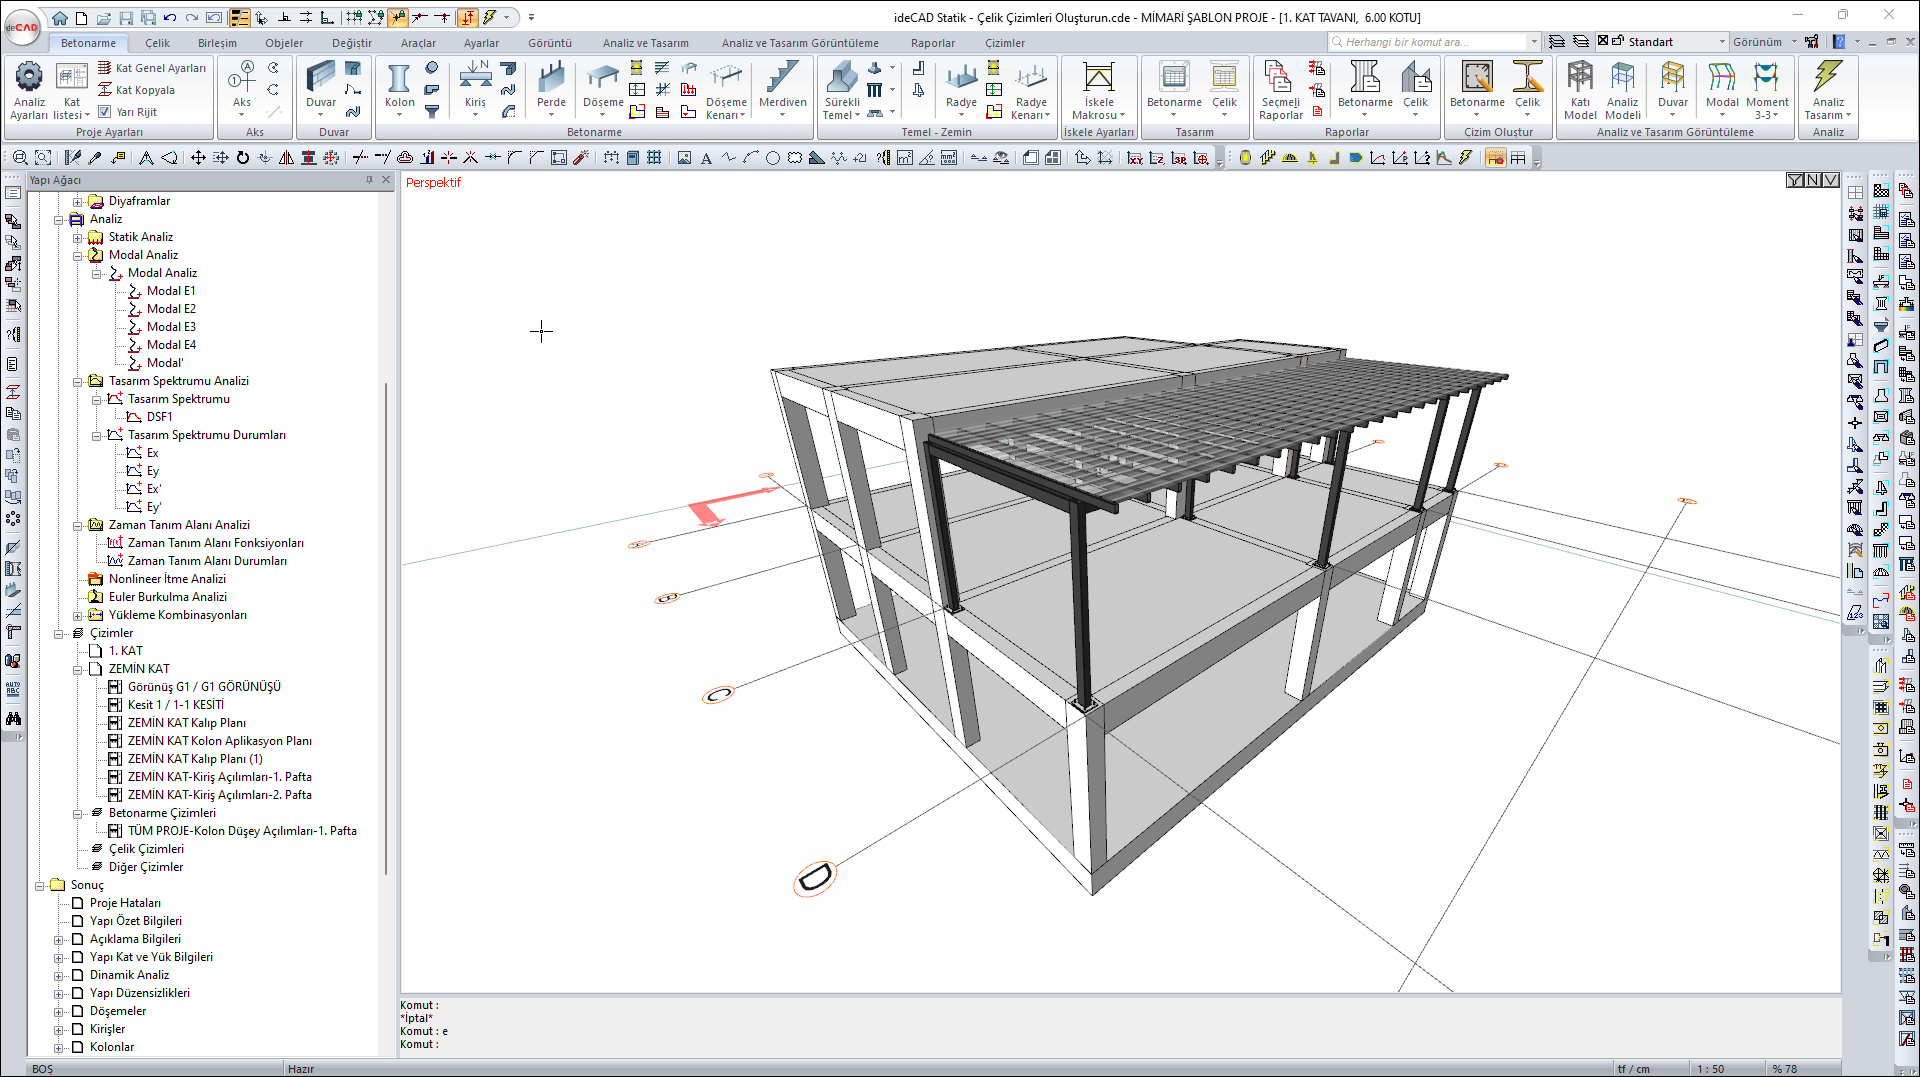This screenshot has width=1920, height=1077.
Task: Switch to the Çelik ribbon tab
Action: pyautogui.click(x=157, y=43)
